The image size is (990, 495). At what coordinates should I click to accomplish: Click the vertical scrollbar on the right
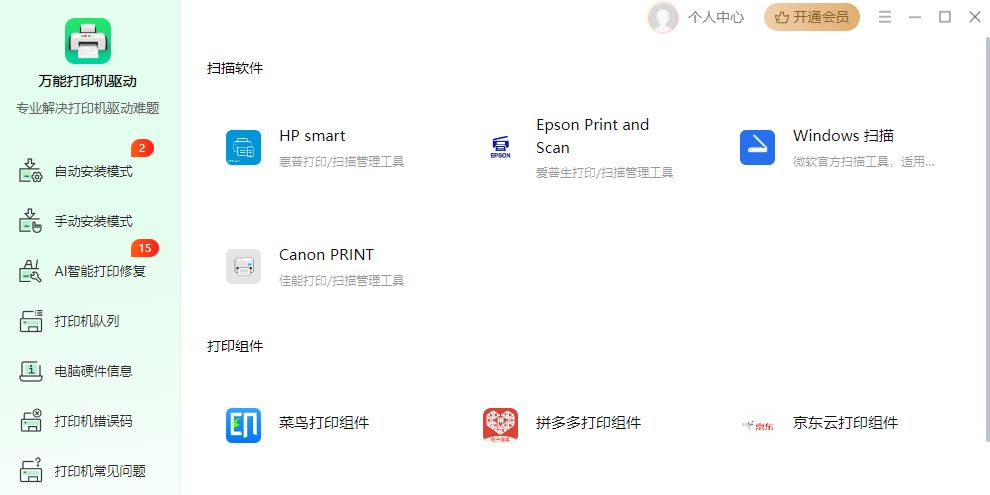pyautogui.click(x=987, y=240)
